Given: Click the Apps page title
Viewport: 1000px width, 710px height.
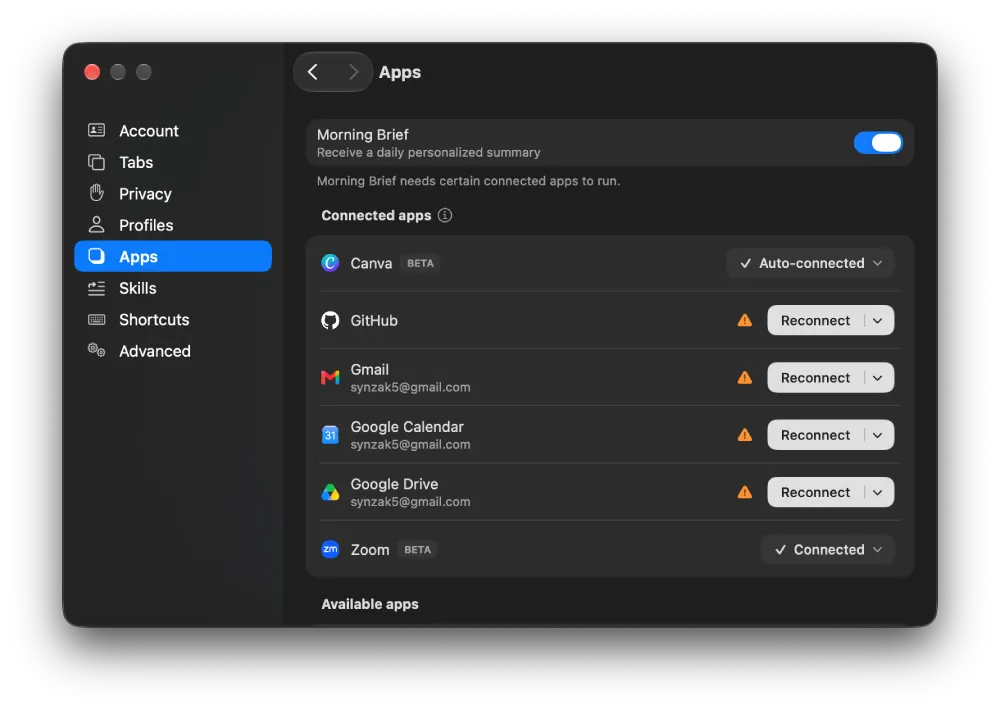Looking at the screenshot, I should [x=400, y=72].
